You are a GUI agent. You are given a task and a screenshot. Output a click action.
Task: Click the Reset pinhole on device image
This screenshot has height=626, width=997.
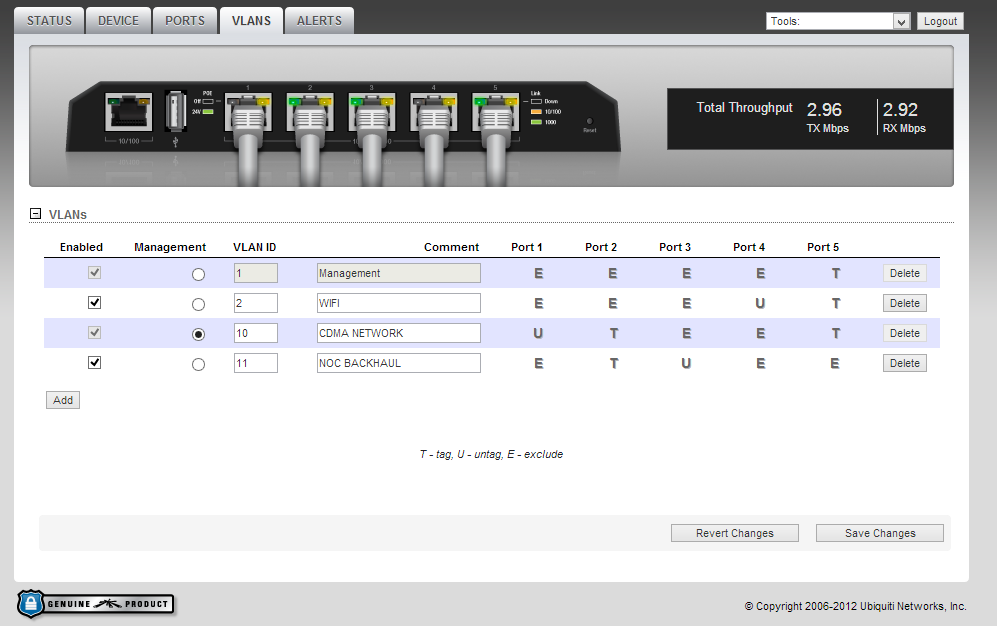click(589, 121)
